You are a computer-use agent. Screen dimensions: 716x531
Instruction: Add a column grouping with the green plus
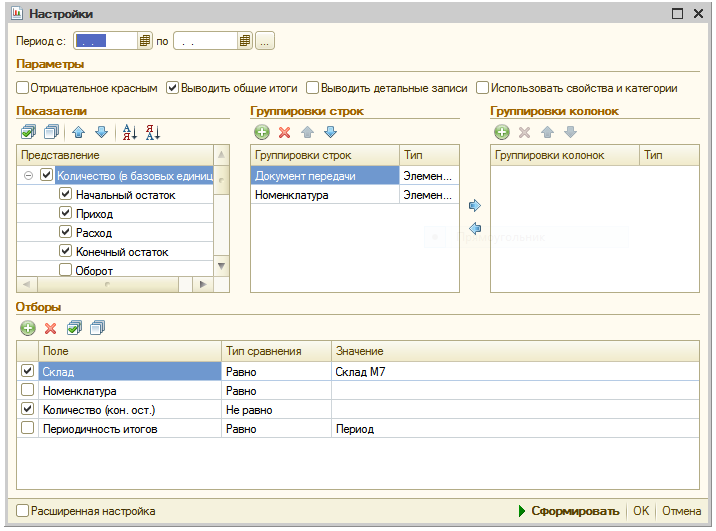coord(502,132)
